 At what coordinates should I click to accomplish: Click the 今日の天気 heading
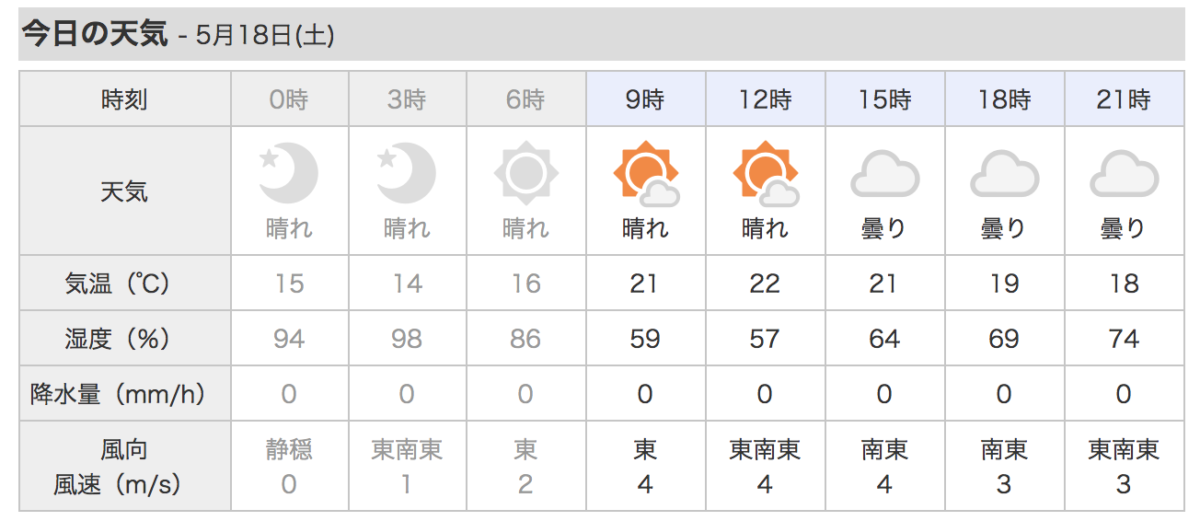coord(94,33)
